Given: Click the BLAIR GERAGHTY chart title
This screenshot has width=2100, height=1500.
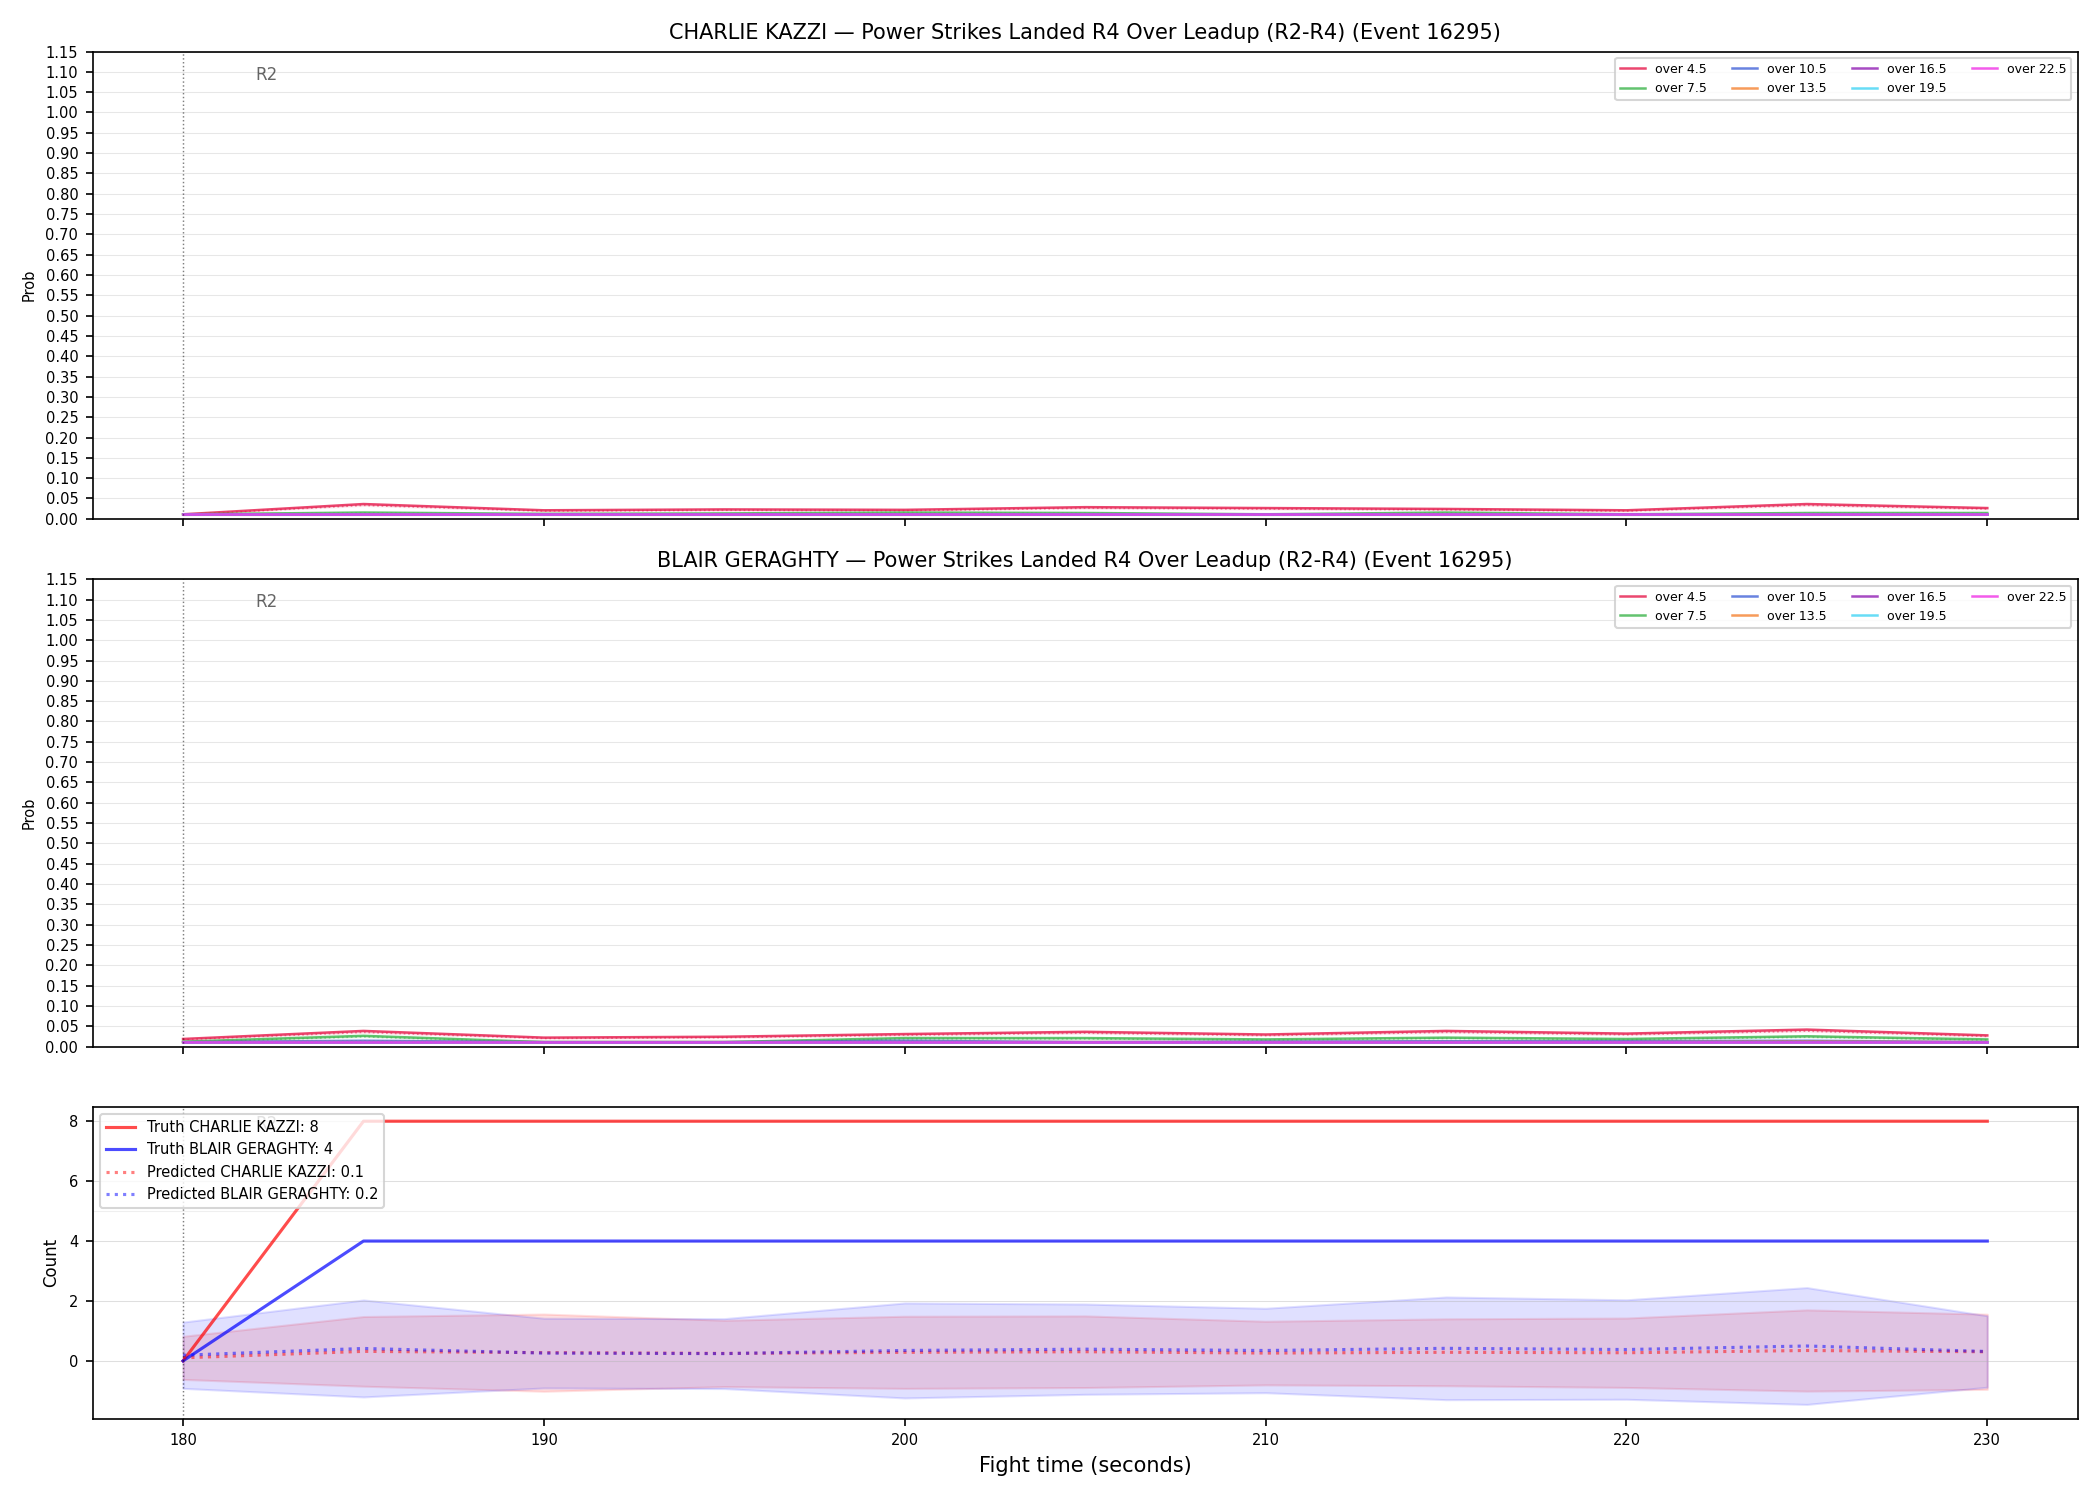Looking at the screenshot, I should (x=1084, y=560).
